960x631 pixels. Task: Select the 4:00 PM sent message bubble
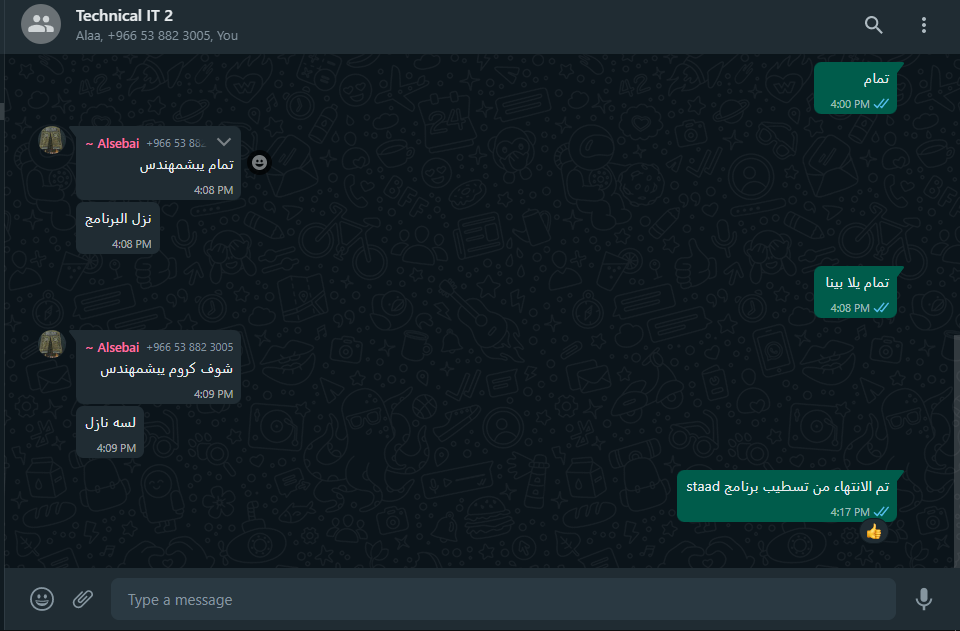pyautogui.click(x=856, y=88)
